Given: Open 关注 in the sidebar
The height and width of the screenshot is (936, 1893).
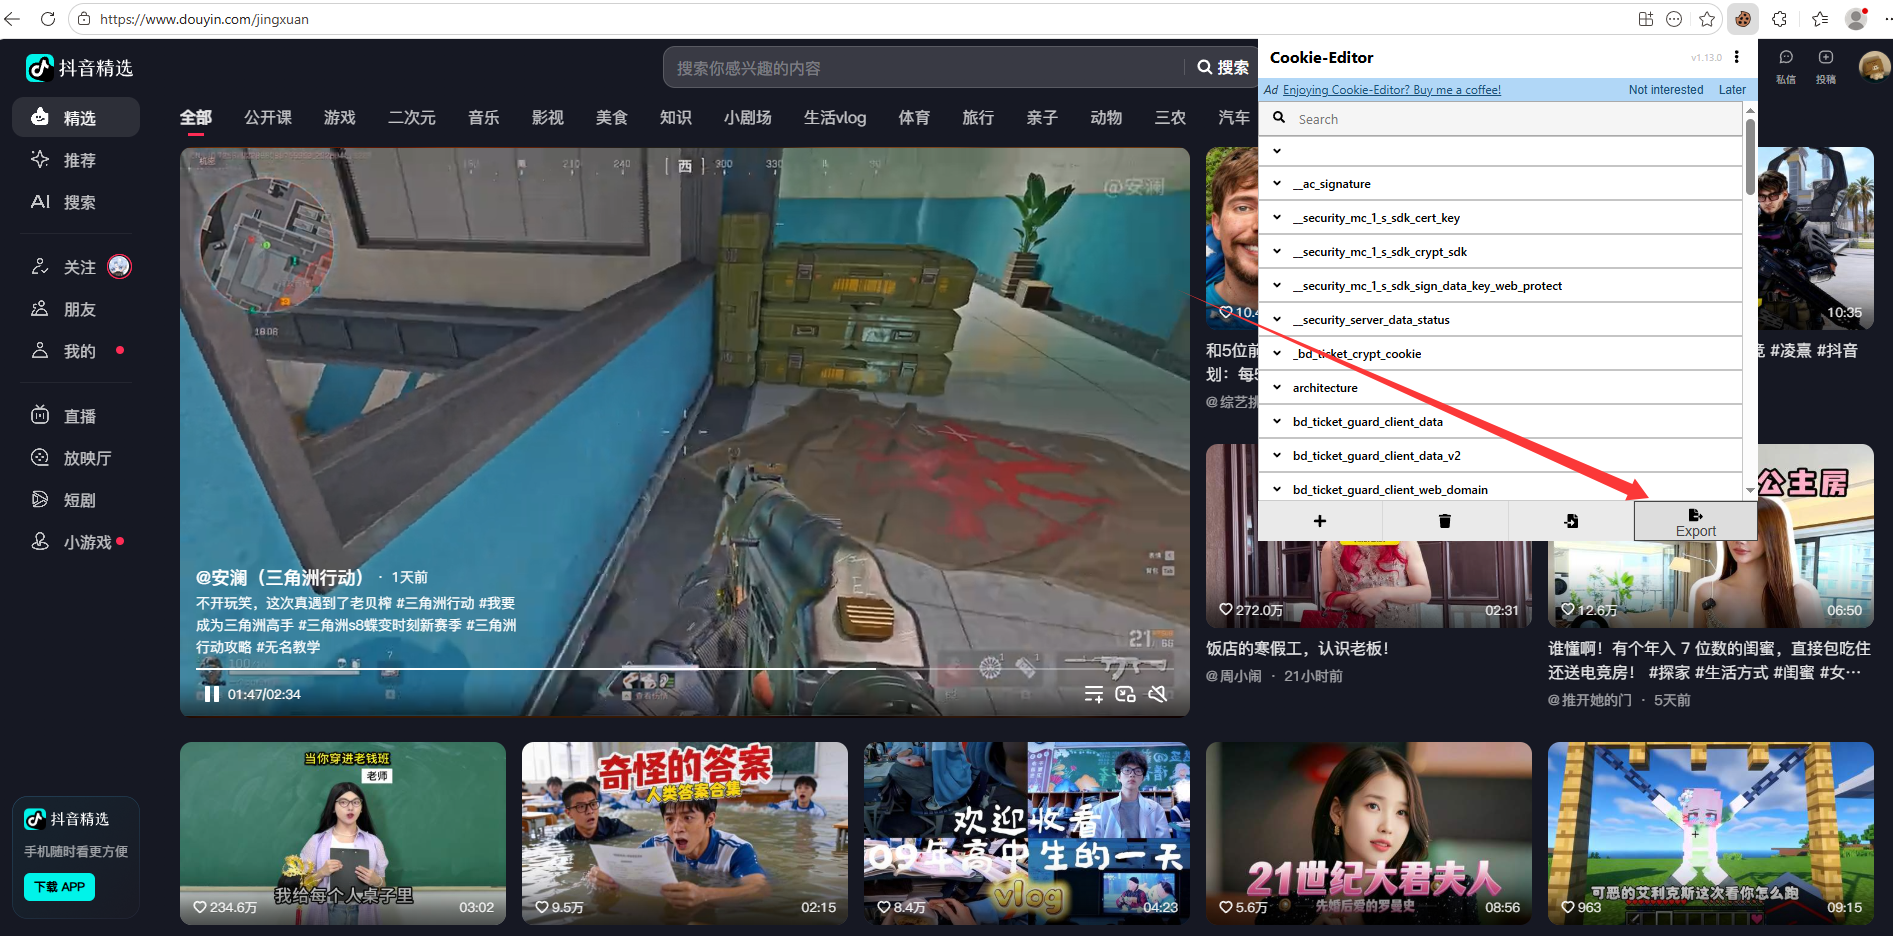Looking at the screenshot, I should pyautogui.click(x=76, y=267).
